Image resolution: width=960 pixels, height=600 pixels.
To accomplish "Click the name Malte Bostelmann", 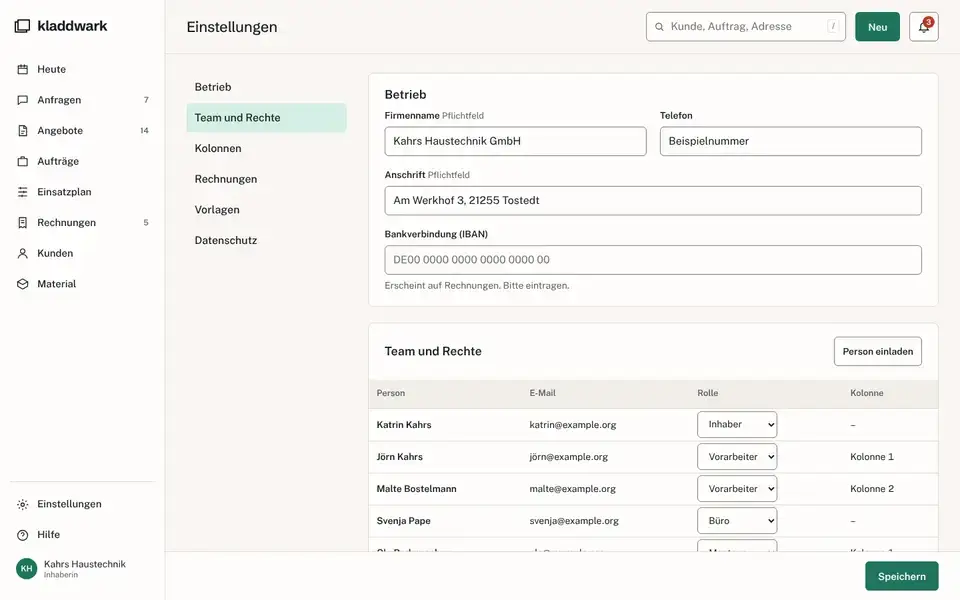I will pyautogui.click(x=416, y=489).
